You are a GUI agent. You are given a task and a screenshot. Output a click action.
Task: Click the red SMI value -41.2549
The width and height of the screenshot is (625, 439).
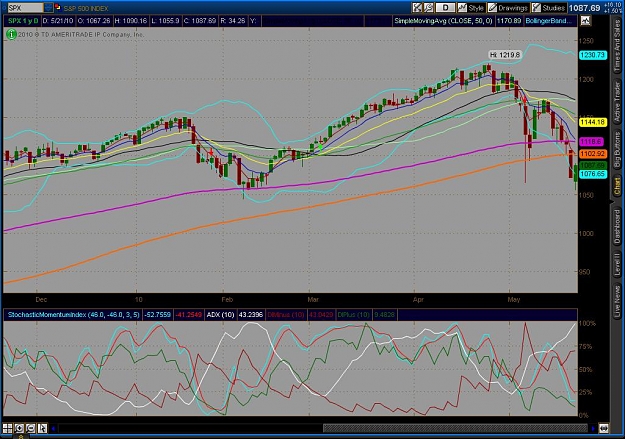coord(189,315)
